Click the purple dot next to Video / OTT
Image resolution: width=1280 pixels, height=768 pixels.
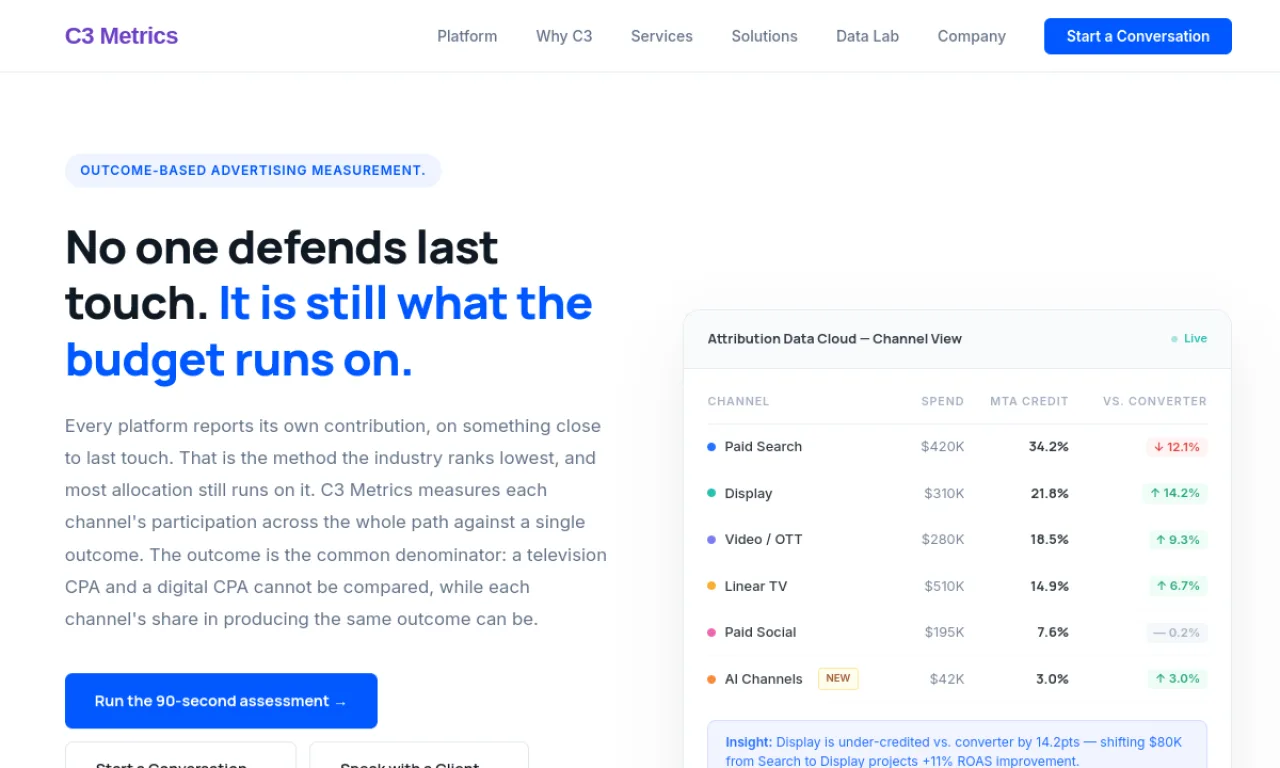tap(712, 539)
